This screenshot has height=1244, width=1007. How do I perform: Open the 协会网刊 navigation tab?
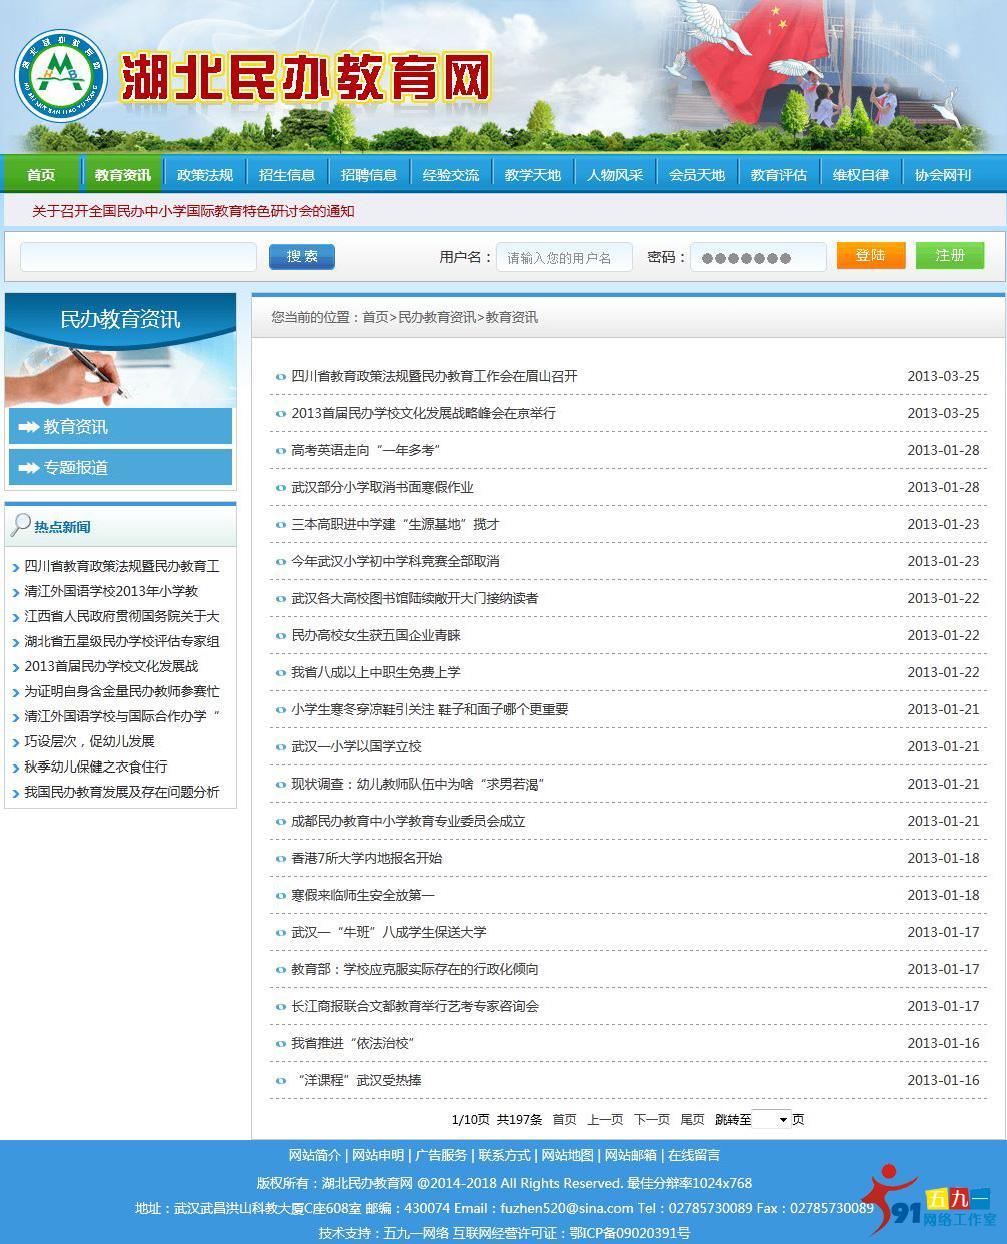click(942, 173)
